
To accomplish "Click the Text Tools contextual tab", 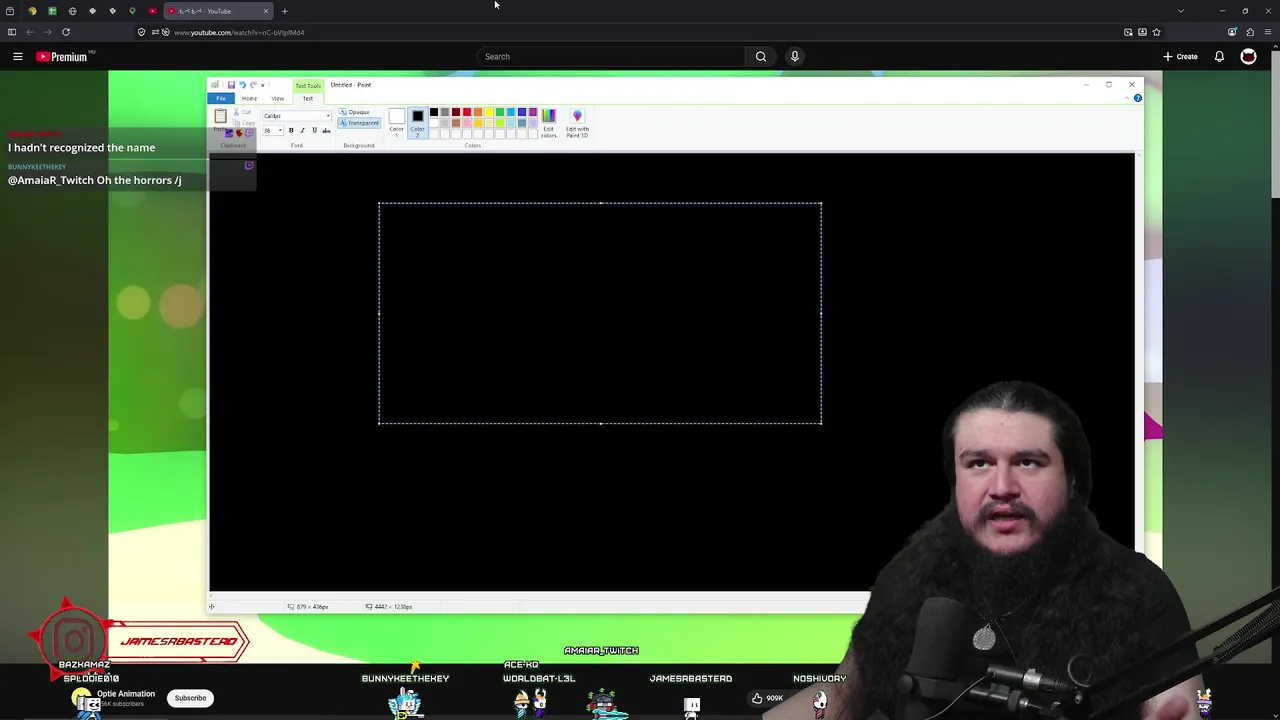I will click(x=308, y=86).
